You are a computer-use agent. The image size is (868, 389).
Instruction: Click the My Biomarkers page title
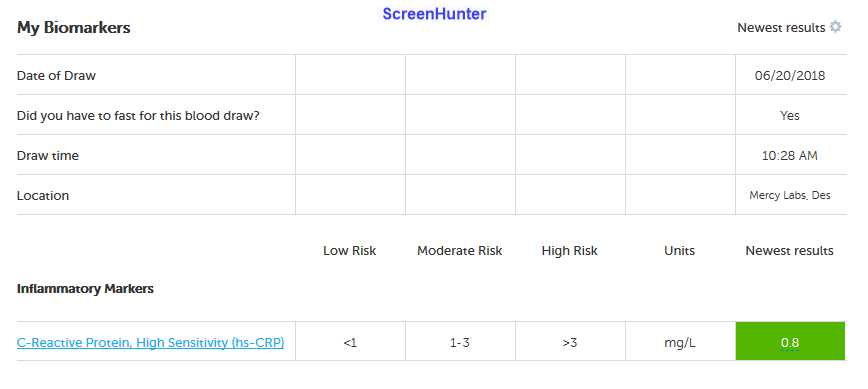(x=74, y=28)
